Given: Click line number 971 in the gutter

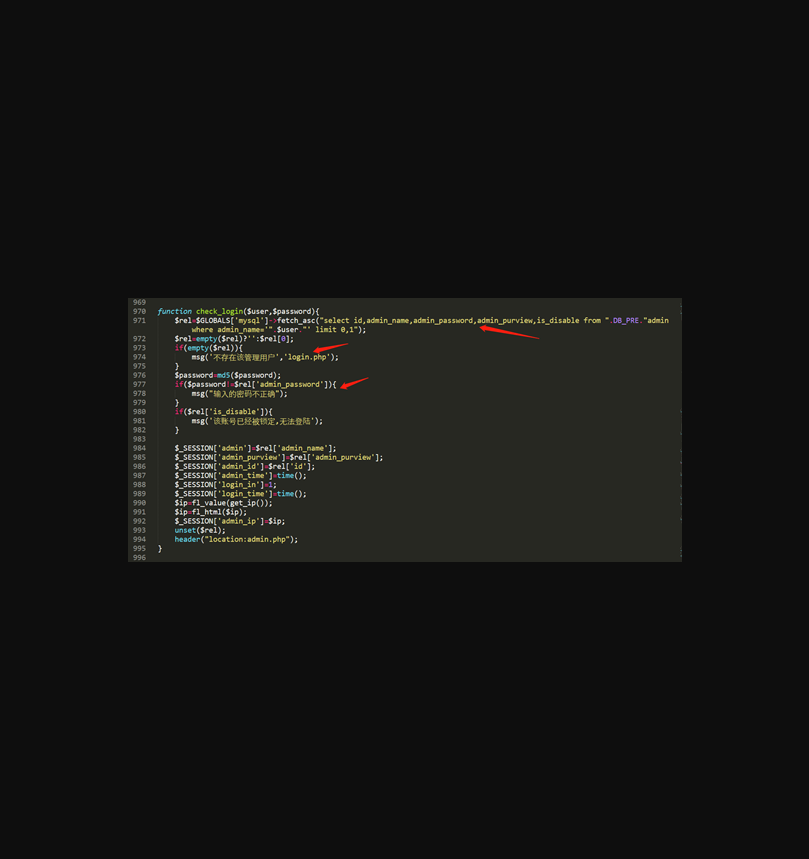Looking at the screenshot, I should coord(139,321).
